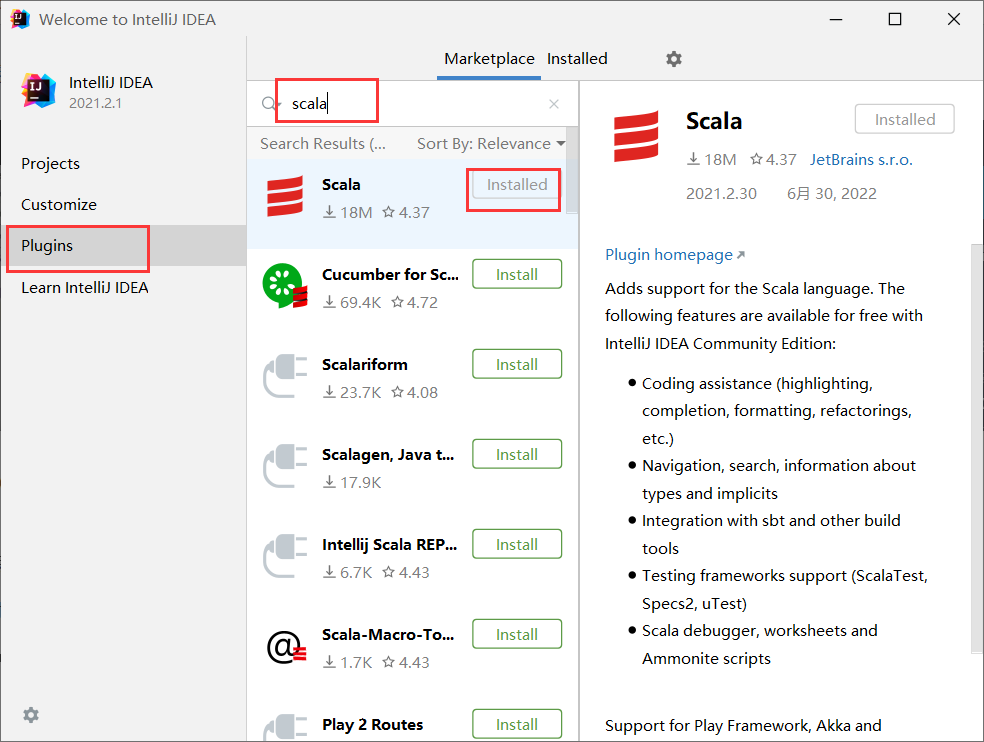Click the plugin results list scrollbar
Image resolution: width=984 pixels, height=742 pixels.
tap(571, 171)
